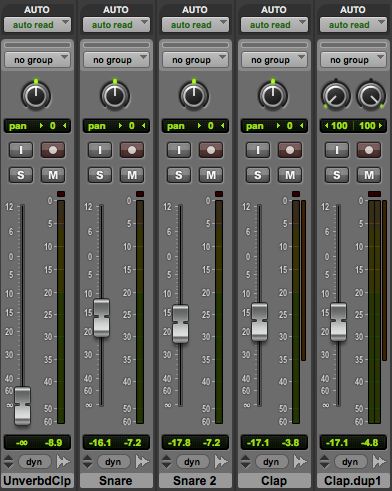The height and width of the screenshot is (491, 392).
Task: Mute the Clap track
Action: [290, 175]
